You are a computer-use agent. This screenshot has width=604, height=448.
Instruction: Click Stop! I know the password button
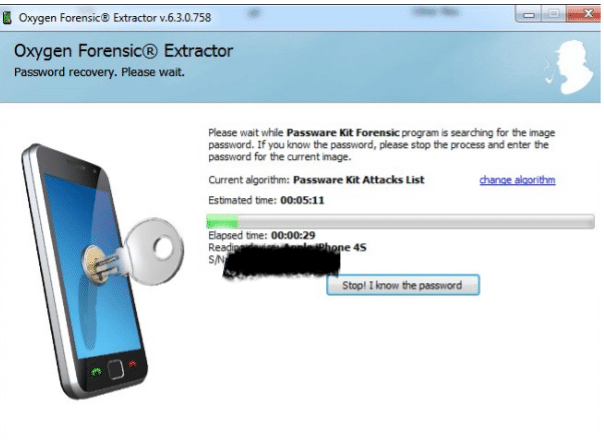tap(403, 285)
